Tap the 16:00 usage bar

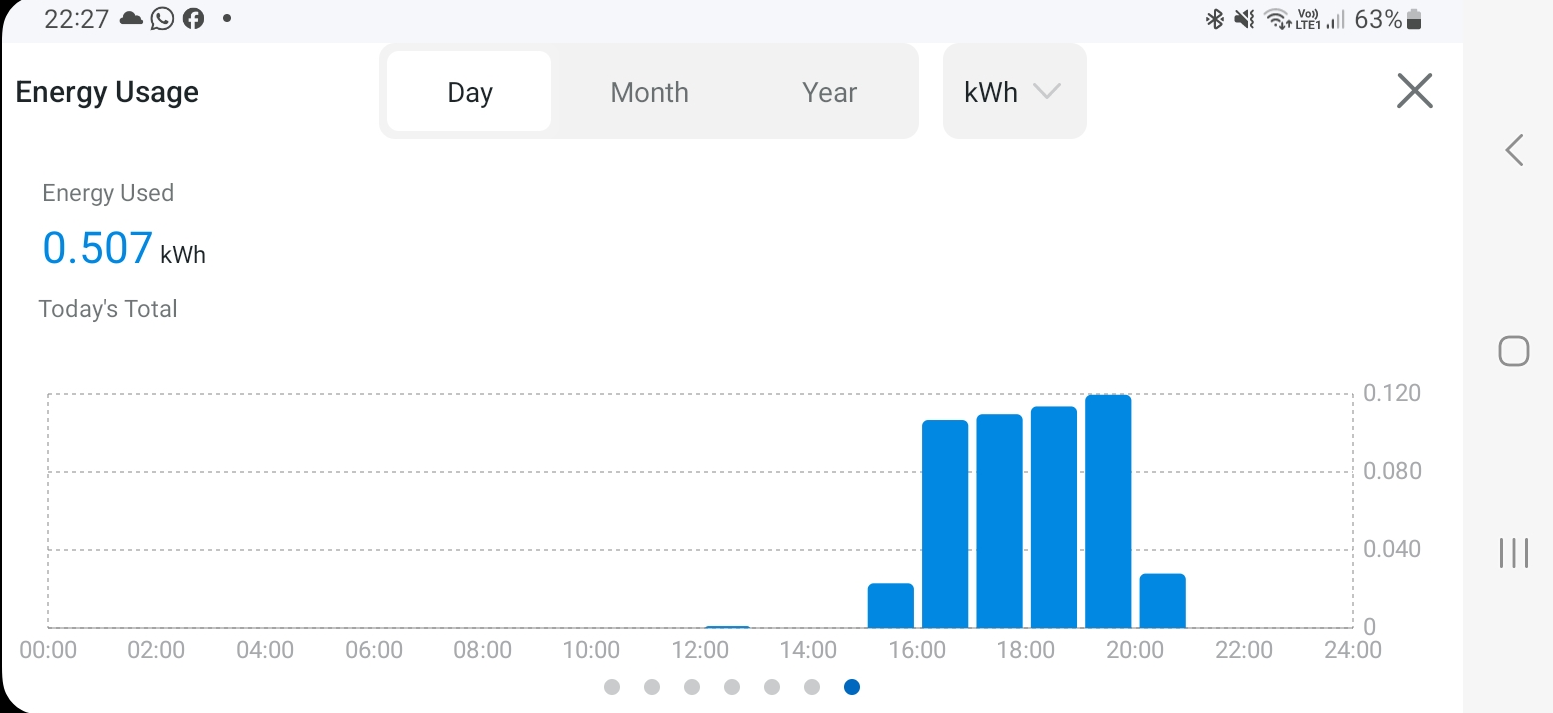pos(945,524)
